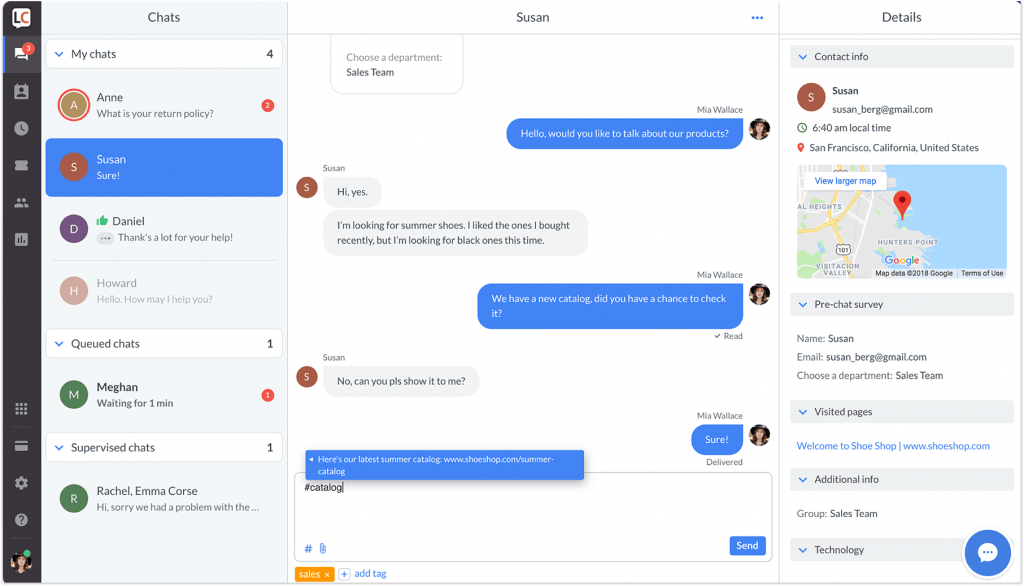This screenshot has width=1024, height=586.
Task: Open the Customers panel from sidebar
Action: click(x=21, y=93)
